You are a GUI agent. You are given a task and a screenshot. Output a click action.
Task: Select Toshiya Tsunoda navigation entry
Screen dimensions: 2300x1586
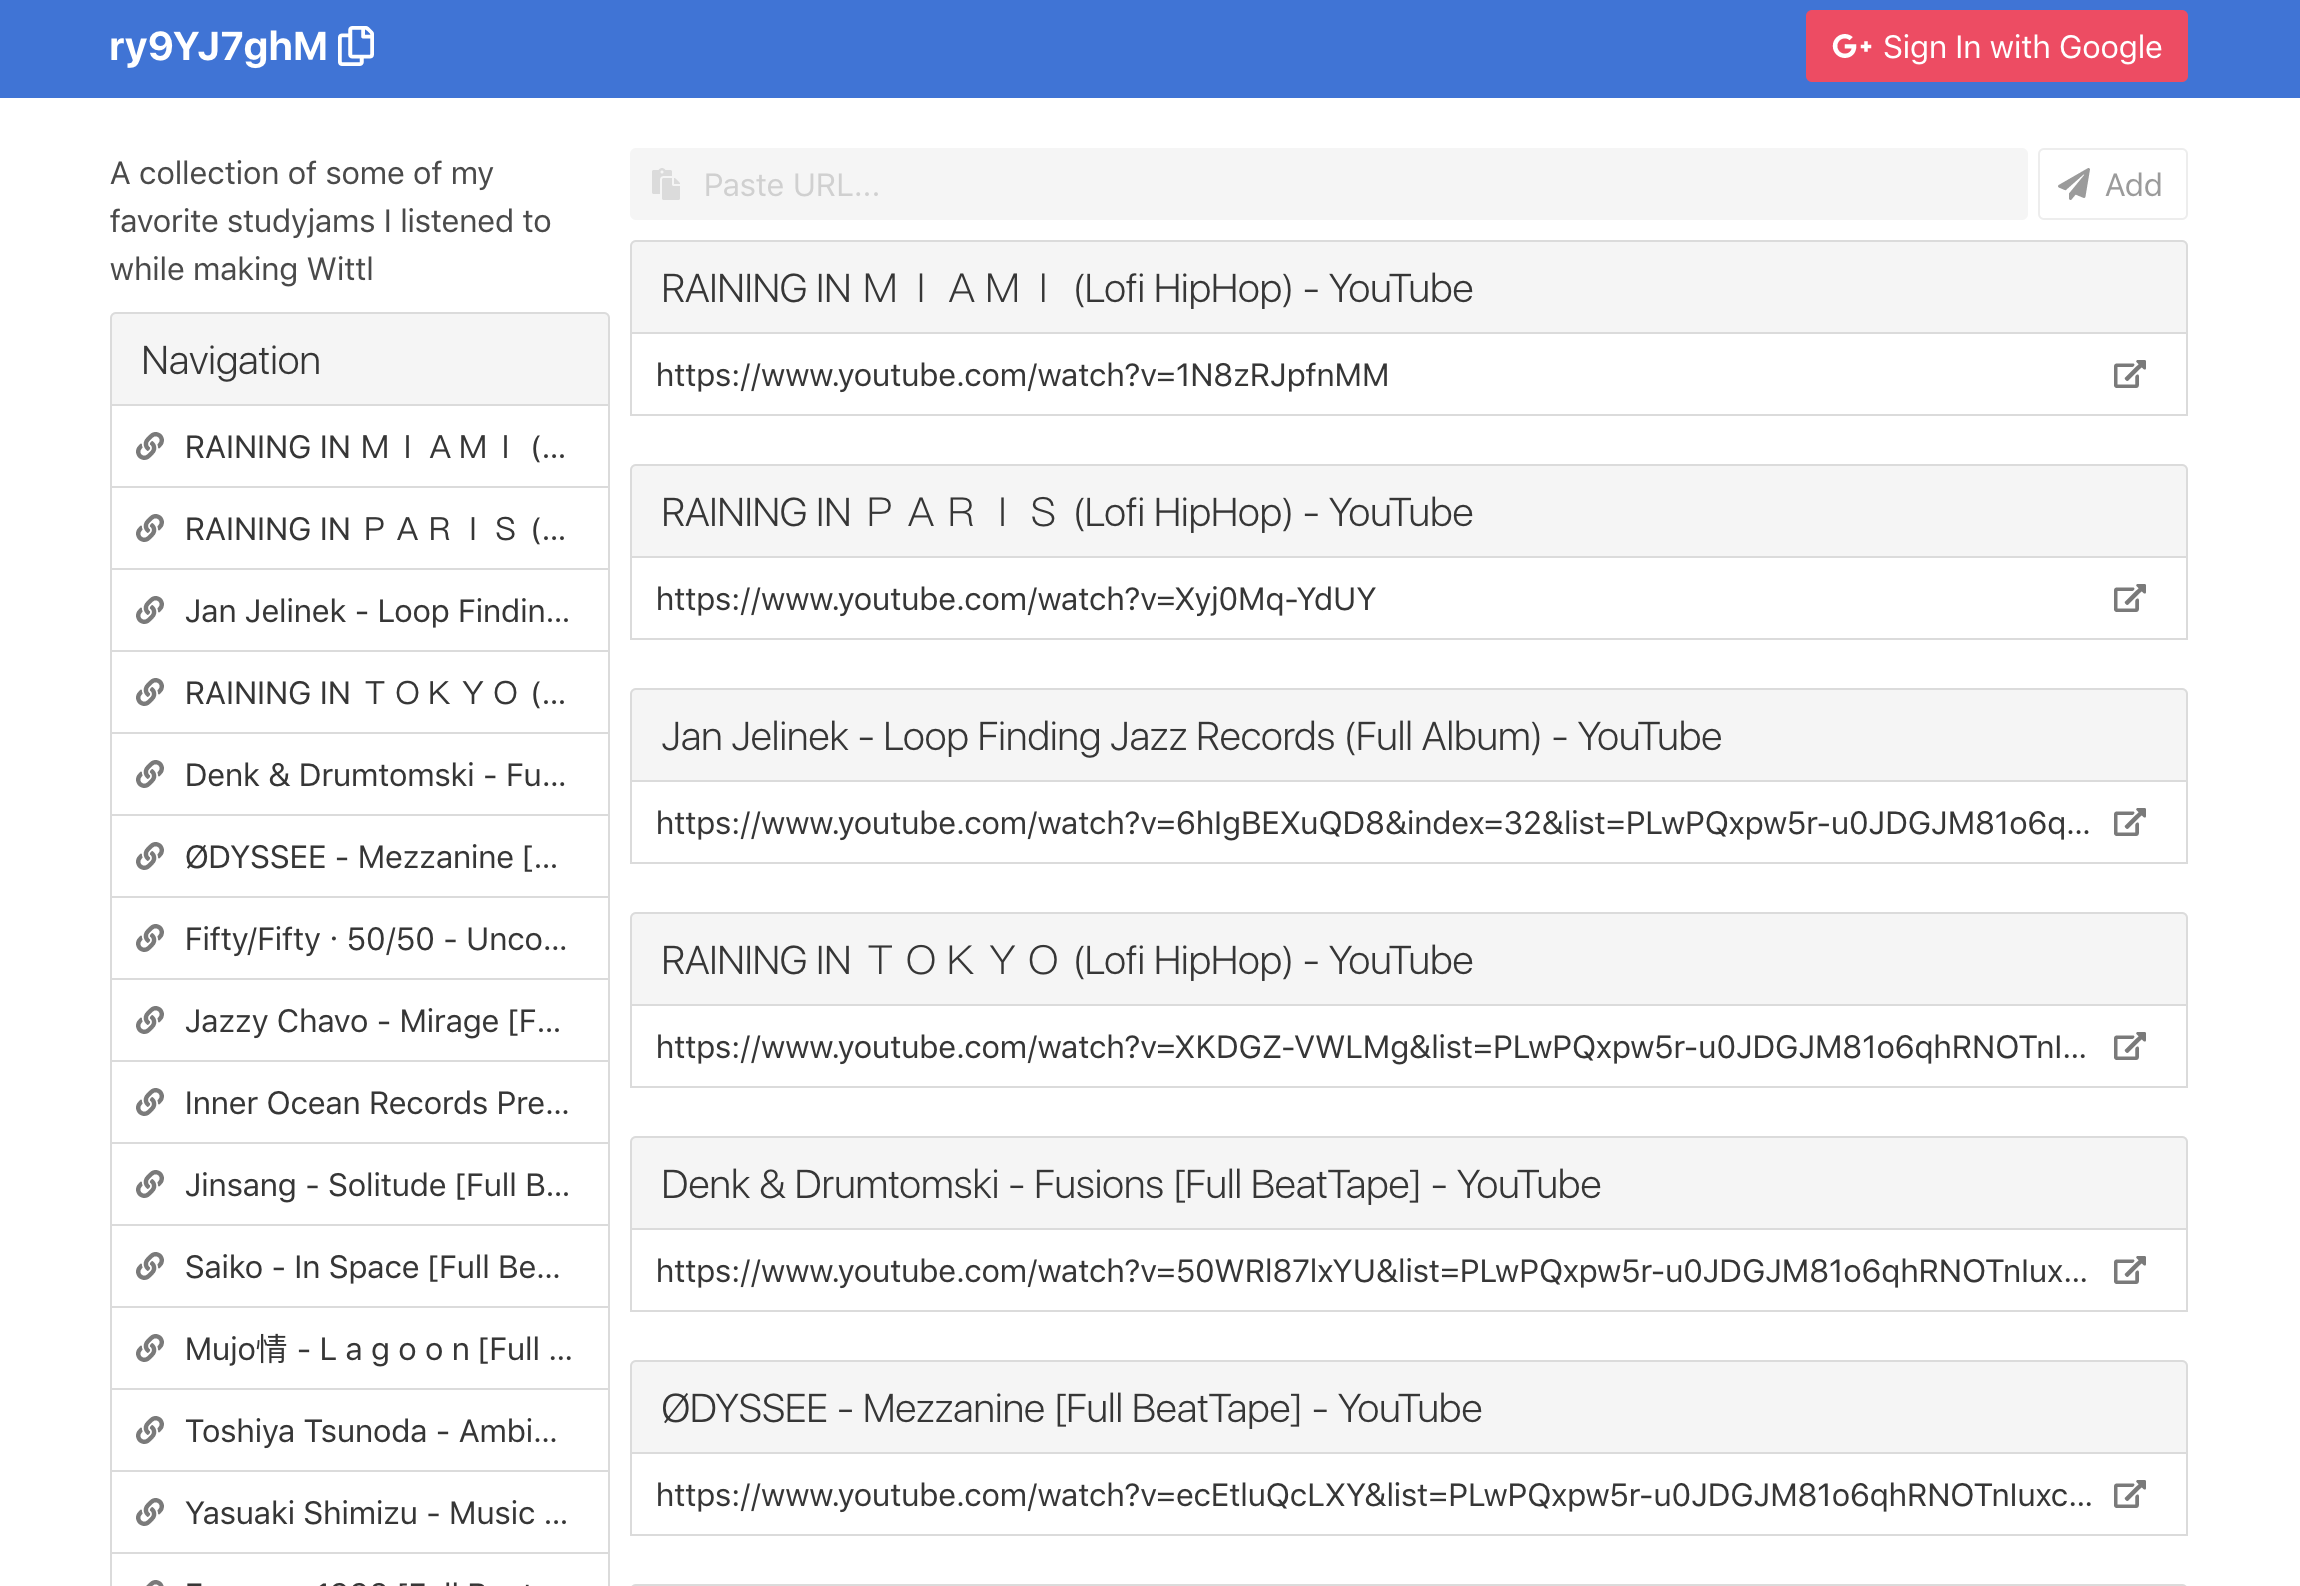(360, 1430)
